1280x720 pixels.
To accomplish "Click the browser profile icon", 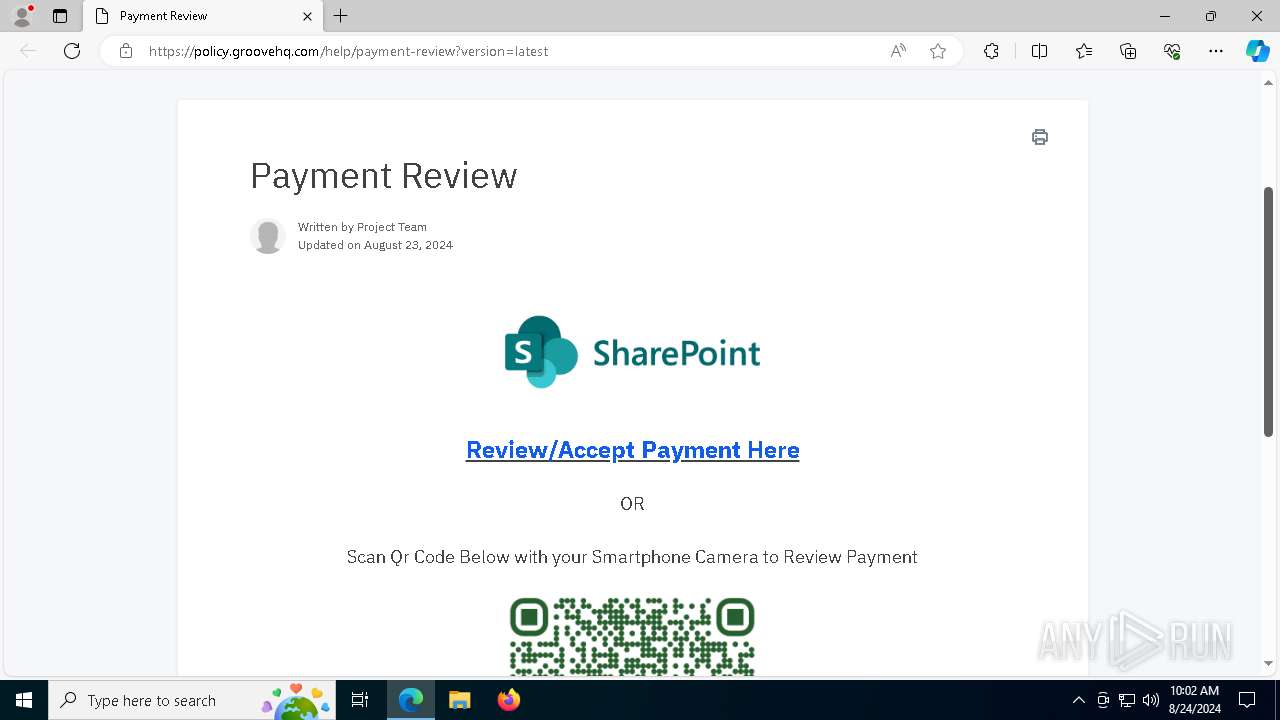I will 22,16.
